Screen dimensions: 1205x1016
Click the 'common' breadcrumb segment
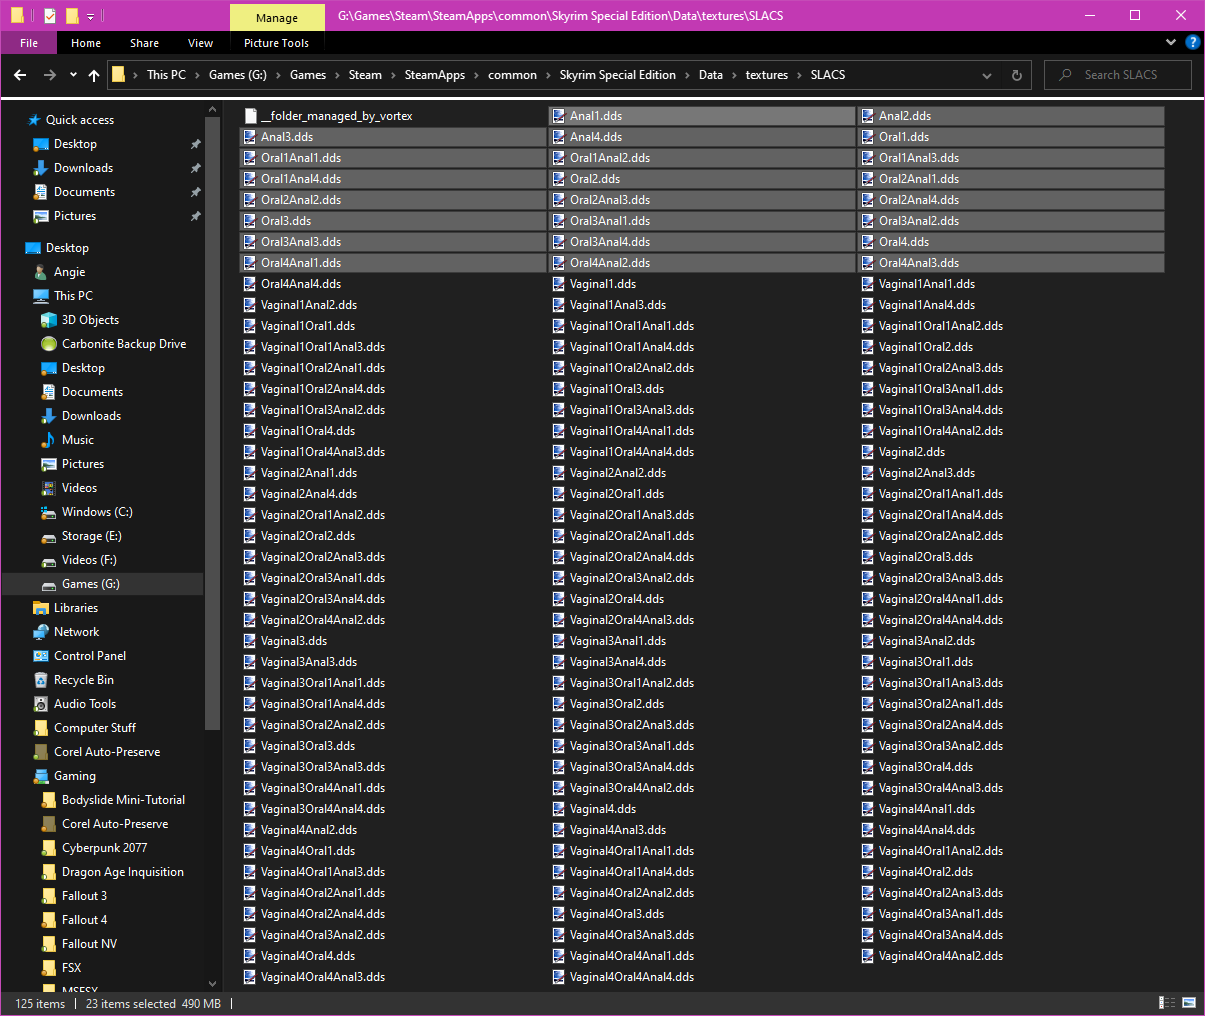pos(512,75)
